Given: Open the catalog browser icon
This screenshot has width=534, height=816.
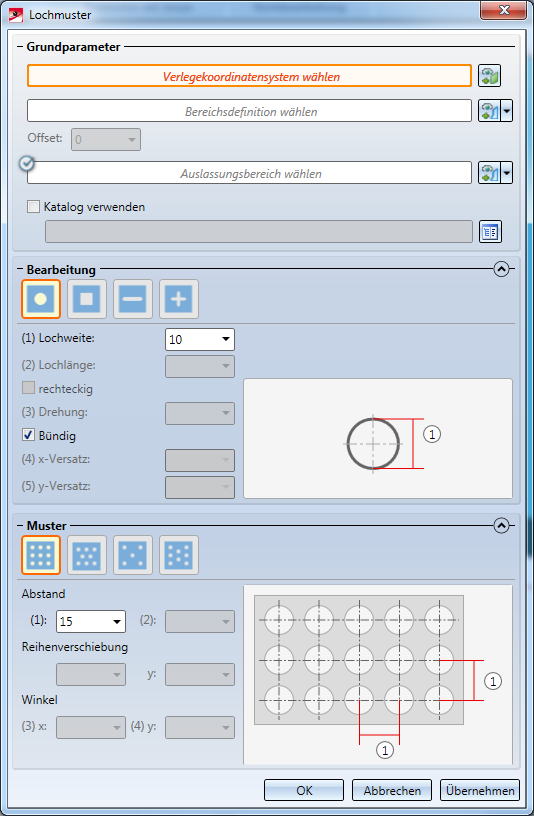Looking at the screenshot, I should tap(490, 232).
